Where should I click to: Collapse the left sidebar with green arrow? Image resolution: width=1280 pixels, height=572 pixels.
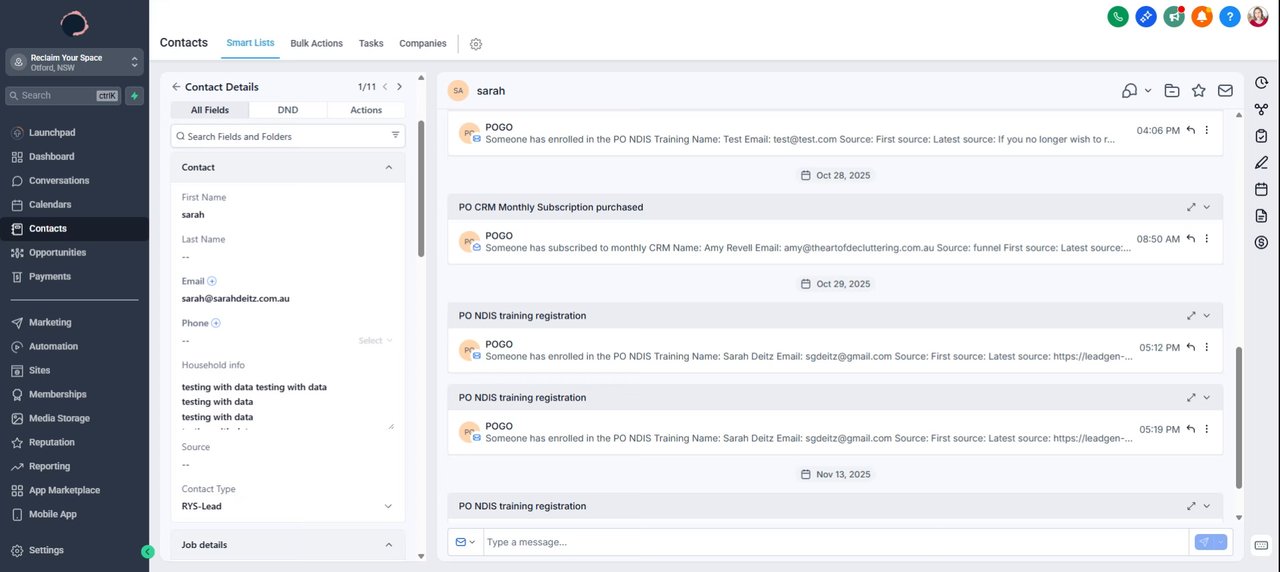point(148,551)
